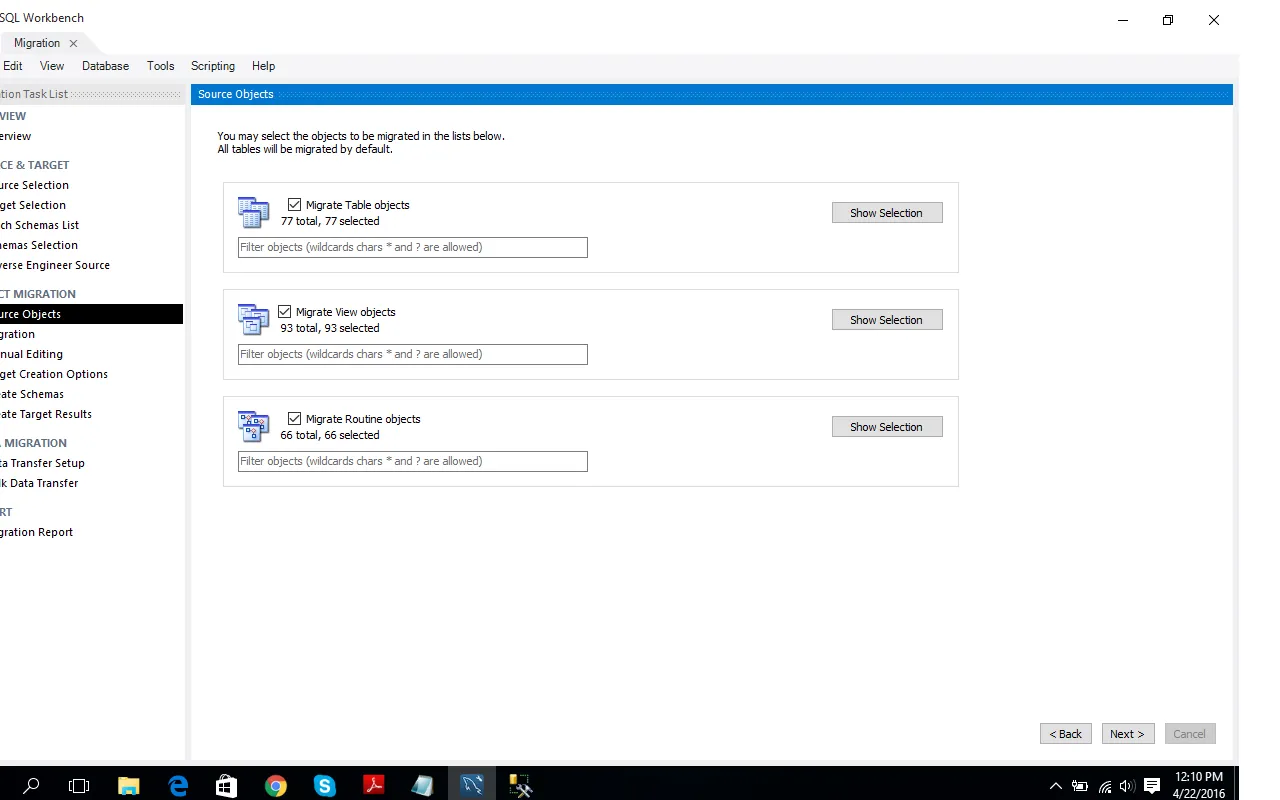Open the Manual Editing step

[31, 354]
